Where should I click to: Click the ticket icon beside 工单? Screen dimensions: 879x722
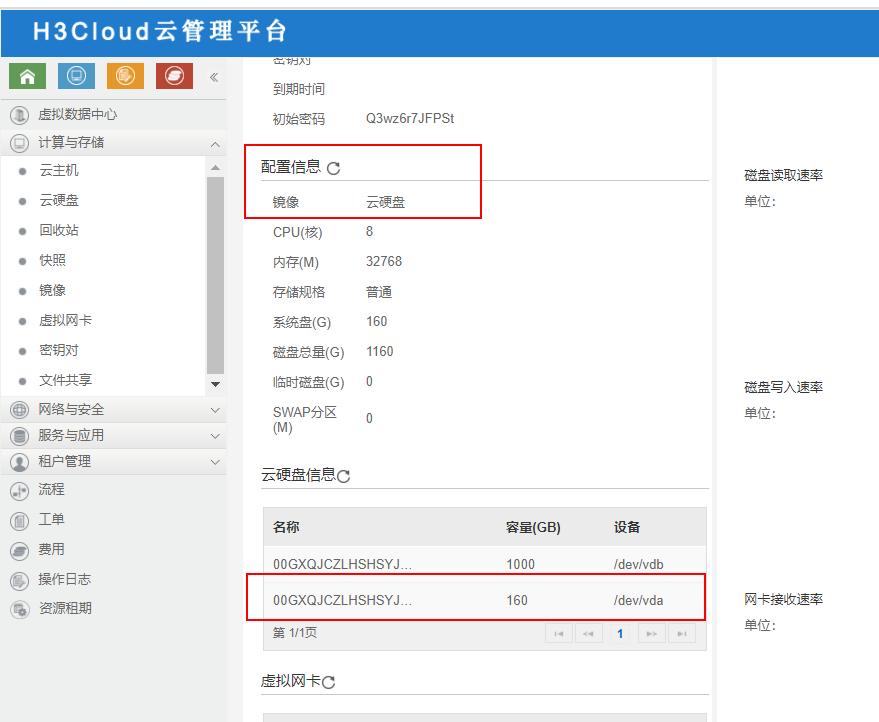coord(20,521)
